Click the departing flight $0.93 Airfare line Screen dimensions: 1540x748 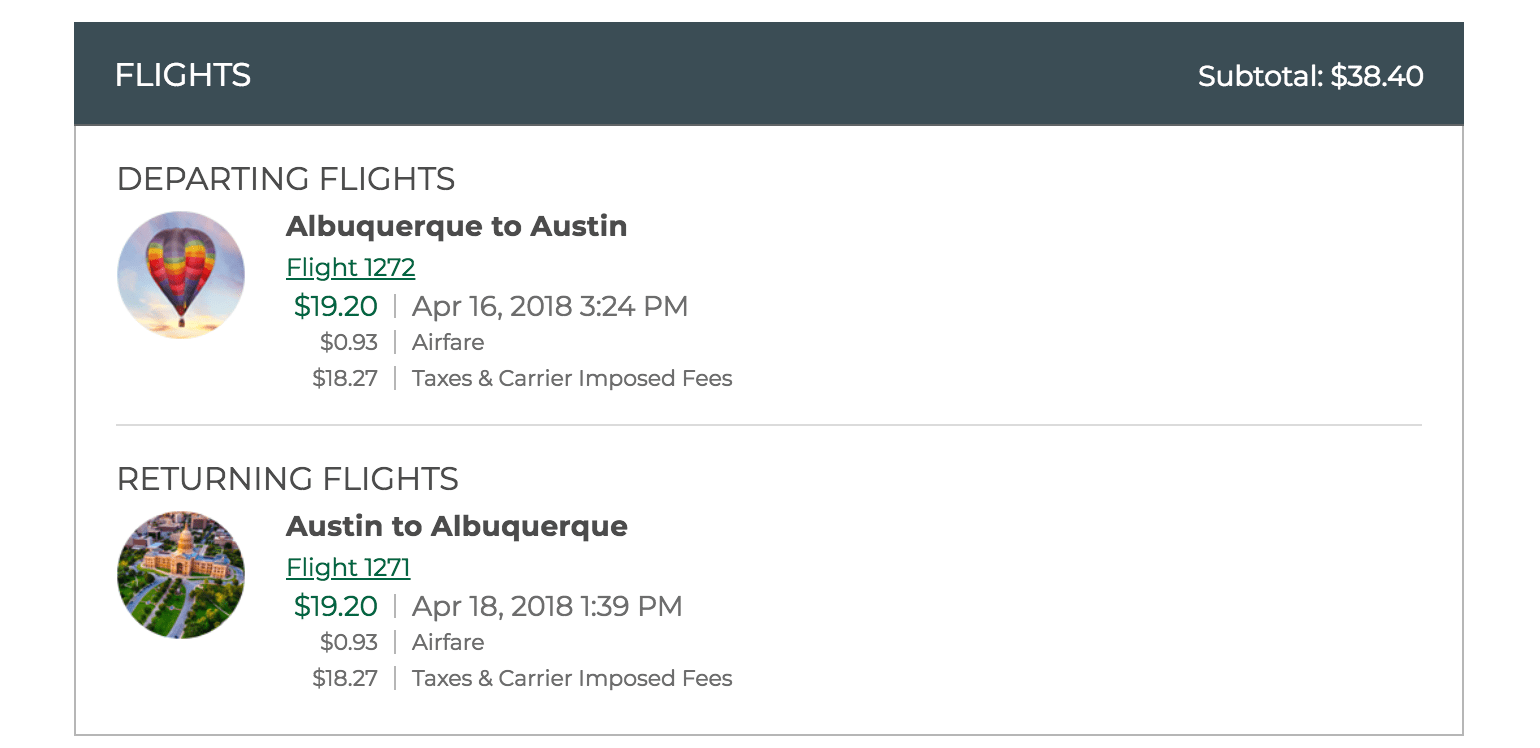447,342
